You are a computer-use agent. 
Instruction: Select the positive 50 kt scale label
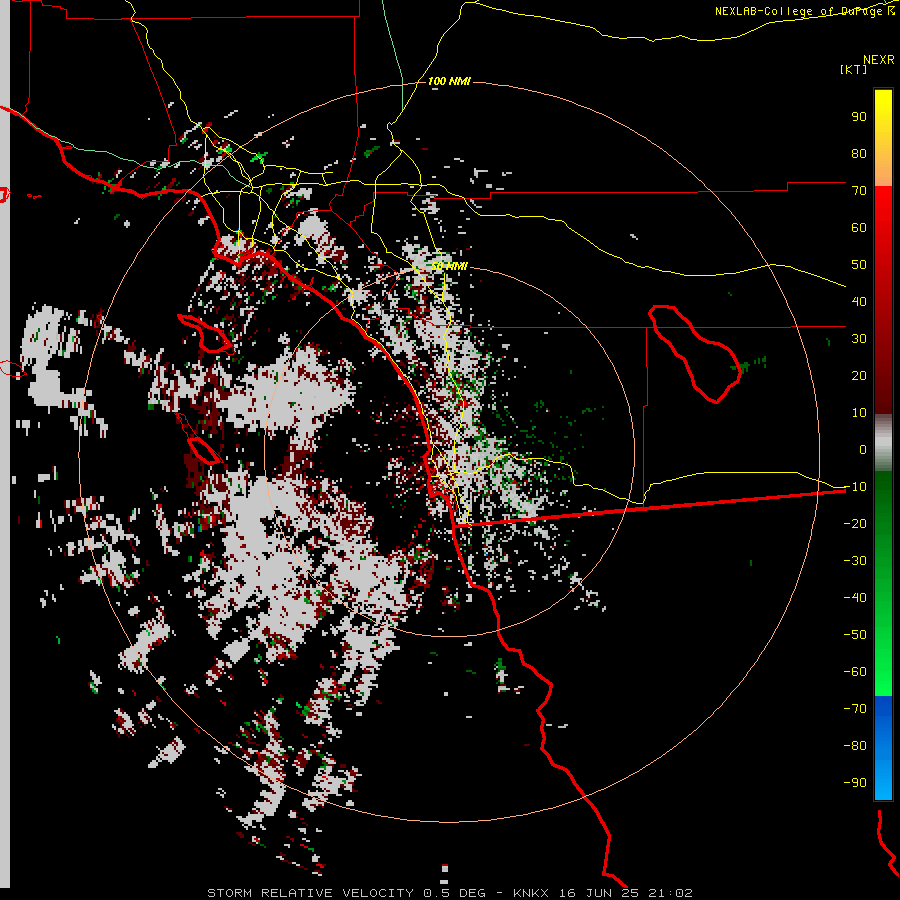[x=859, y=265]
